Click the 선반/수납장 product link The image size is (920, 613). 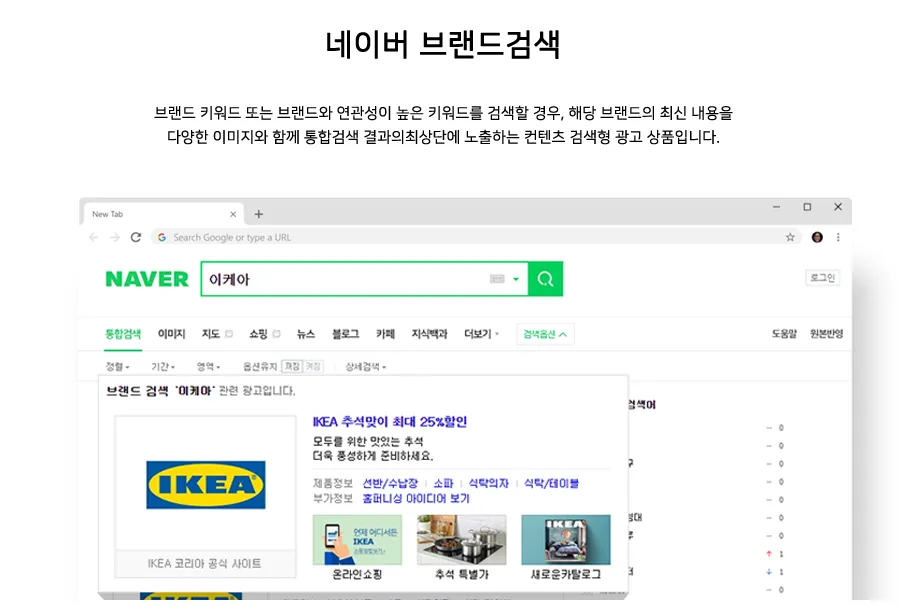tap(390, 483)
